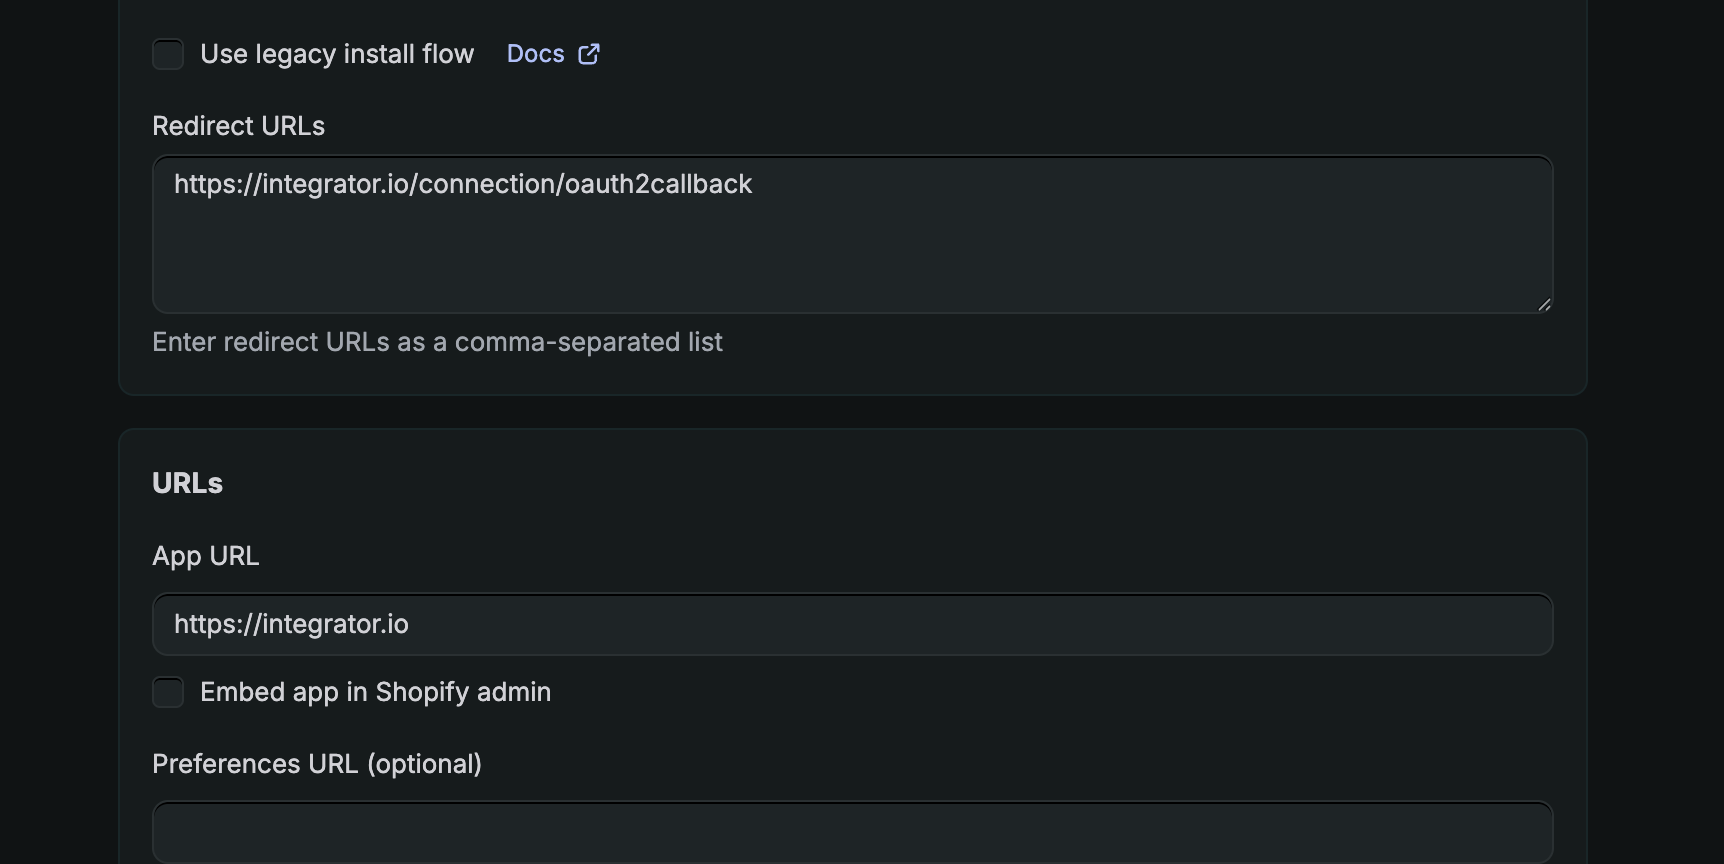1724x864 pixels.
Task: Click empty space right of the Docs link
Action: pyautogui.click(x=1000, y=54)
